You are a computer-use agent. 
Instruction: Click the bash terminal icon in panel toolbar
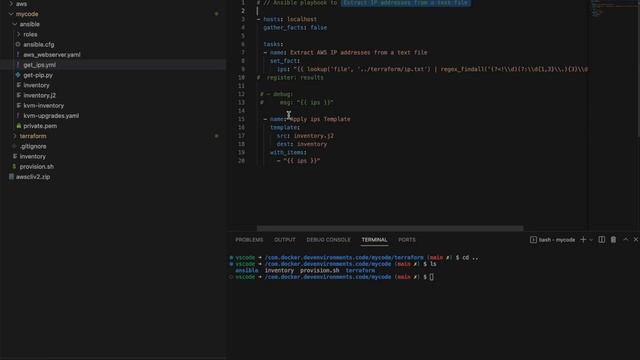(533, 240)
